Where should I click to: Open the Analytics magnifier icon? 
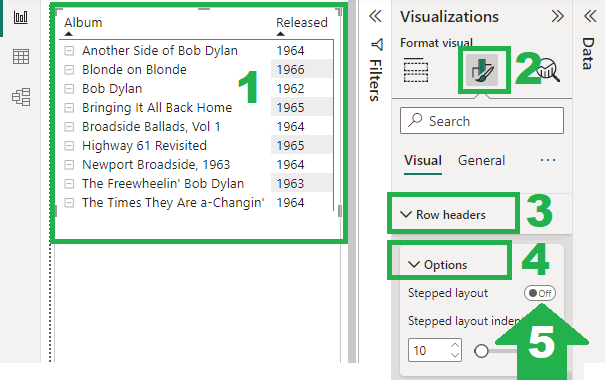pos(548,70)
